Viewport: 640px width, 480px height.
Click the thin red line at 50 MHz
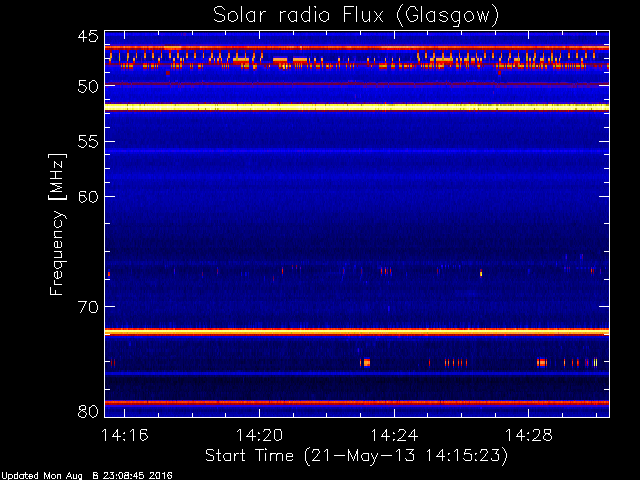357,84
